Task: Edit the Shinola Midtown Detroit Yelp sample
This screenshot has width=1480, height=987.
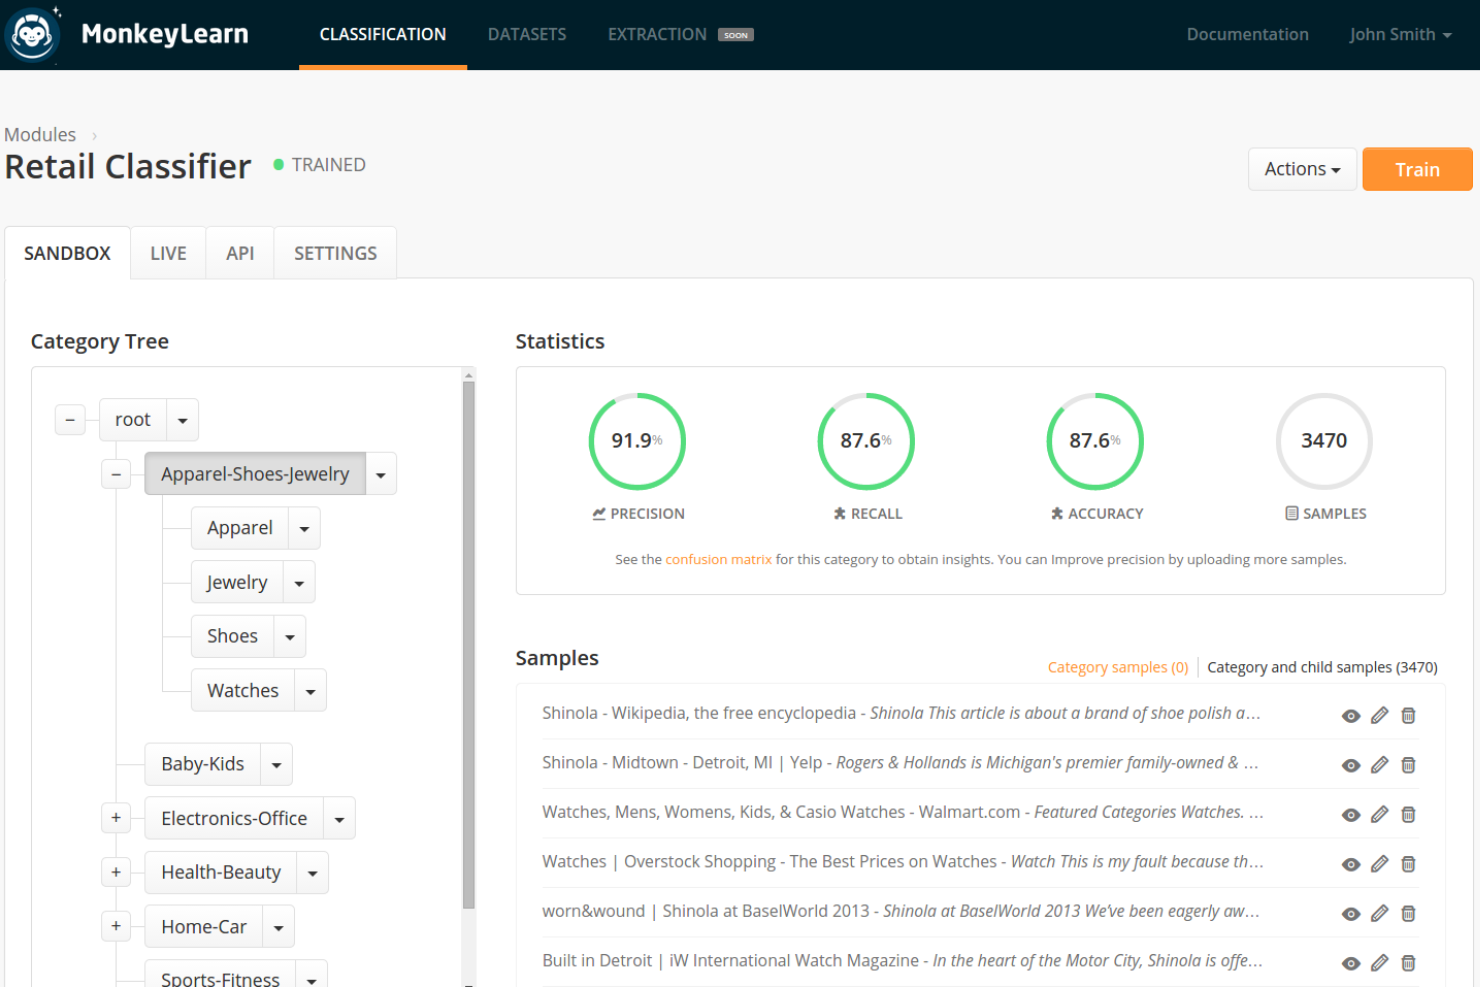Action: (x=1380, y=765)
